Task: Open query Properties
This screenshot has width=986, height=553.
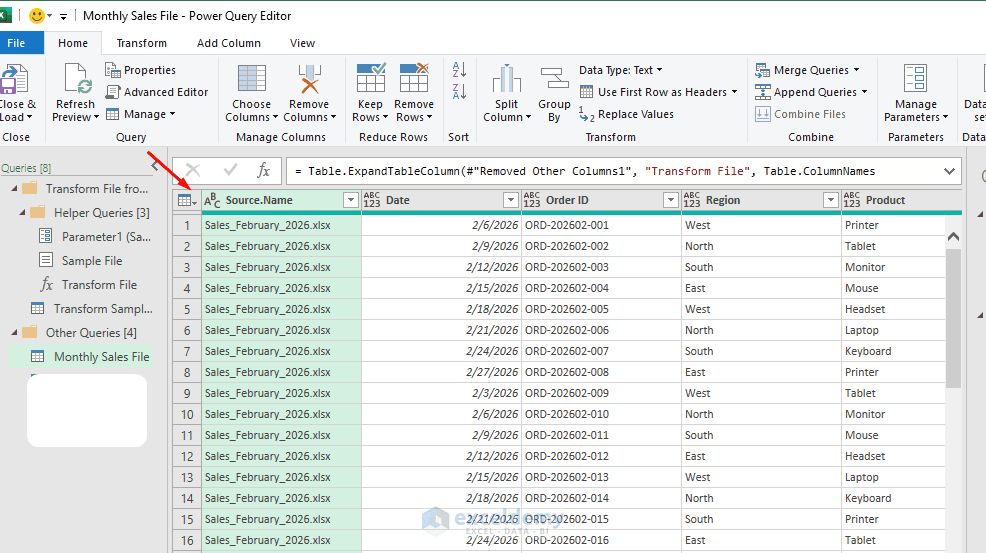Action: click(140, 70)
